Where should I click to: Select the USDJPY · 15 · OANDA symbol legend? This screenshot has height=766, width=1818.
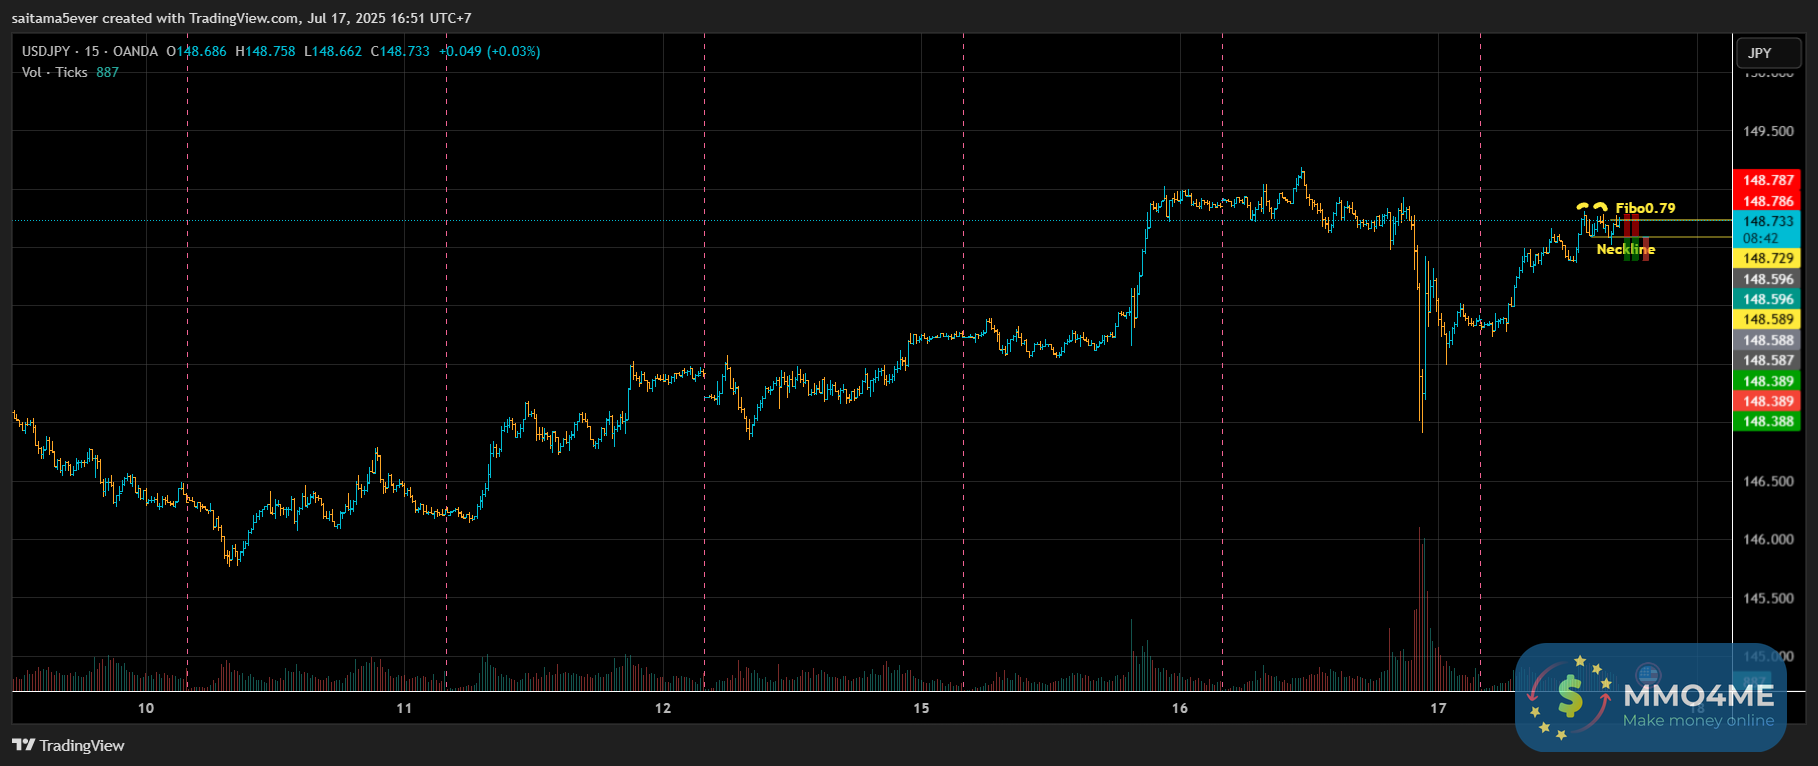click(x=90, y=51)
